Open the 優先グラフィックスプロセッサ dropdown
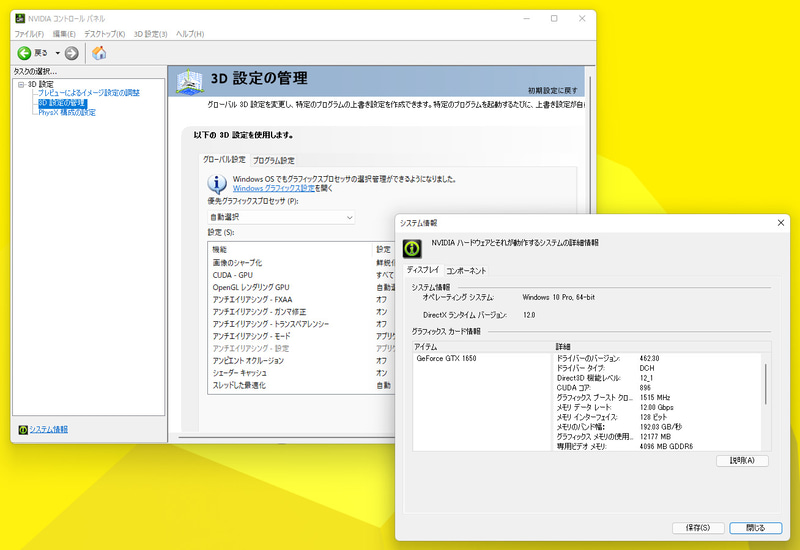800x550 pixels. click(x=281, y=217)
